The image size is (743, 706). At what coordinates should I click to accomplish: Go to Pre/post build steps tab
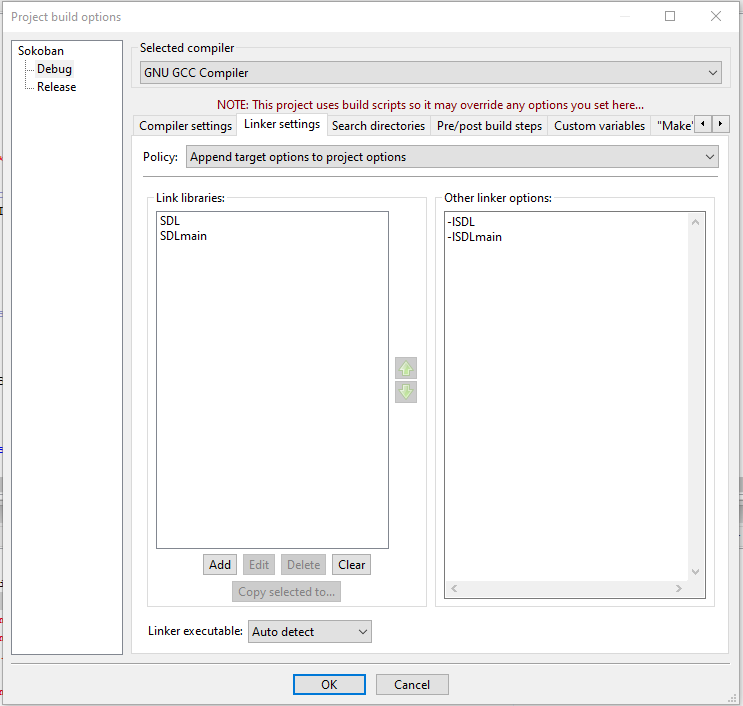(x=489, y=126)
